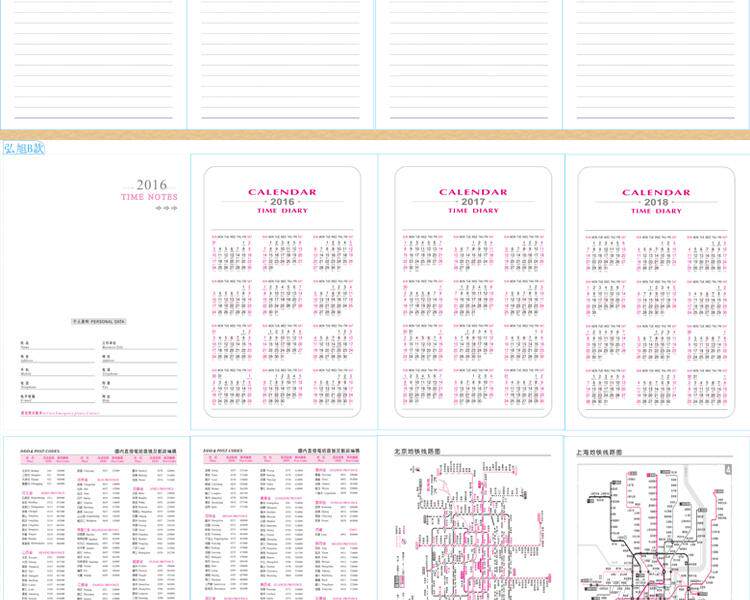The image size is (750, 600).
Task: Click the "PERSONAL DATA" label box
Action: pos(99,322)
